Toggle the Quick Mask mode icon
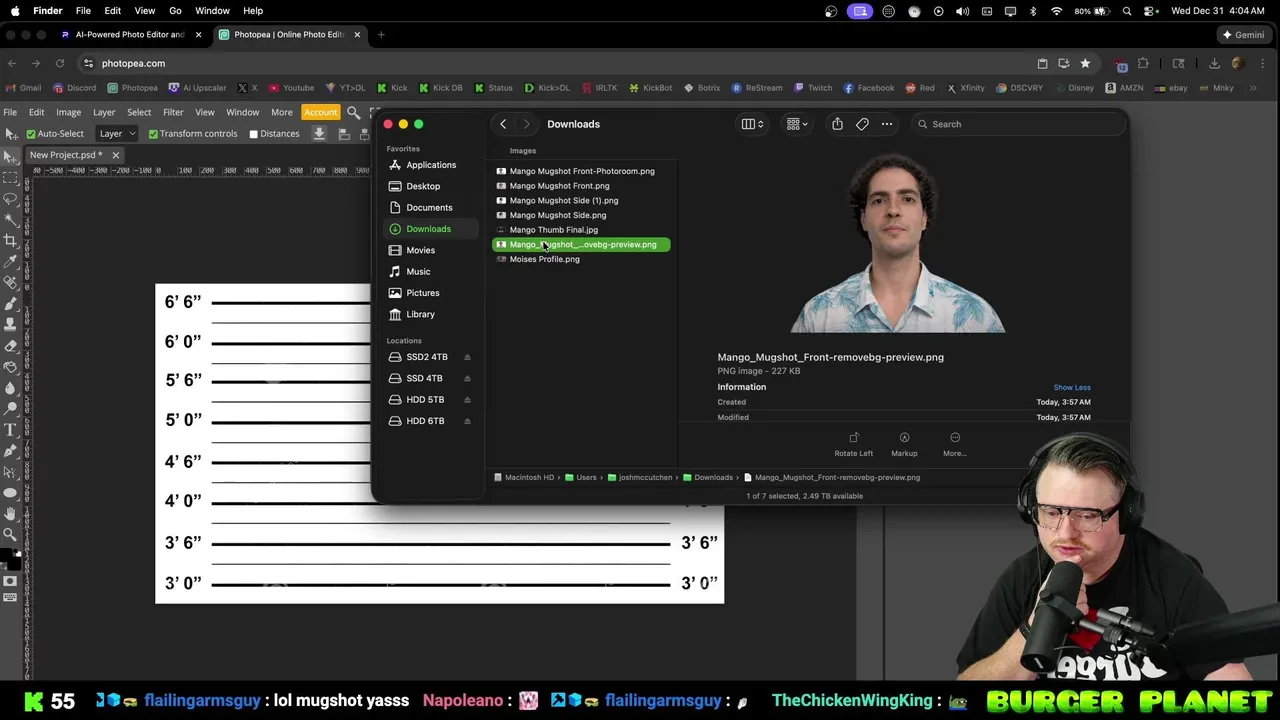The image size is (1280, 720). pos(11,581)
